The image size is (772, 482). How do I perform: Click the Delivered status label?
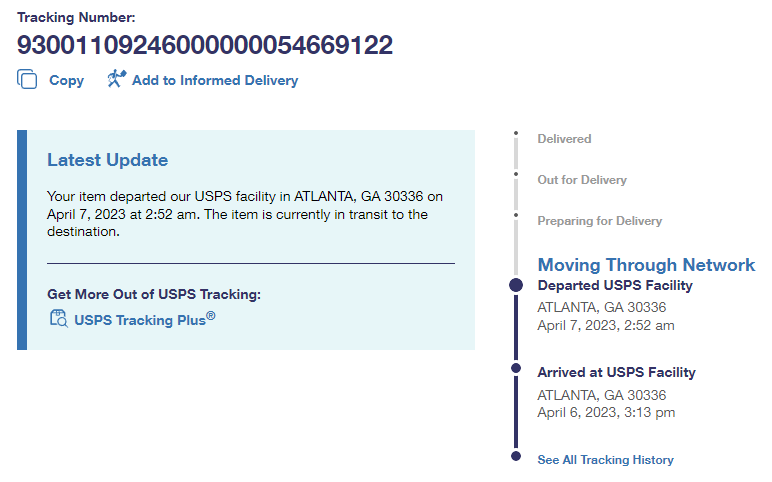pos(564,139)
